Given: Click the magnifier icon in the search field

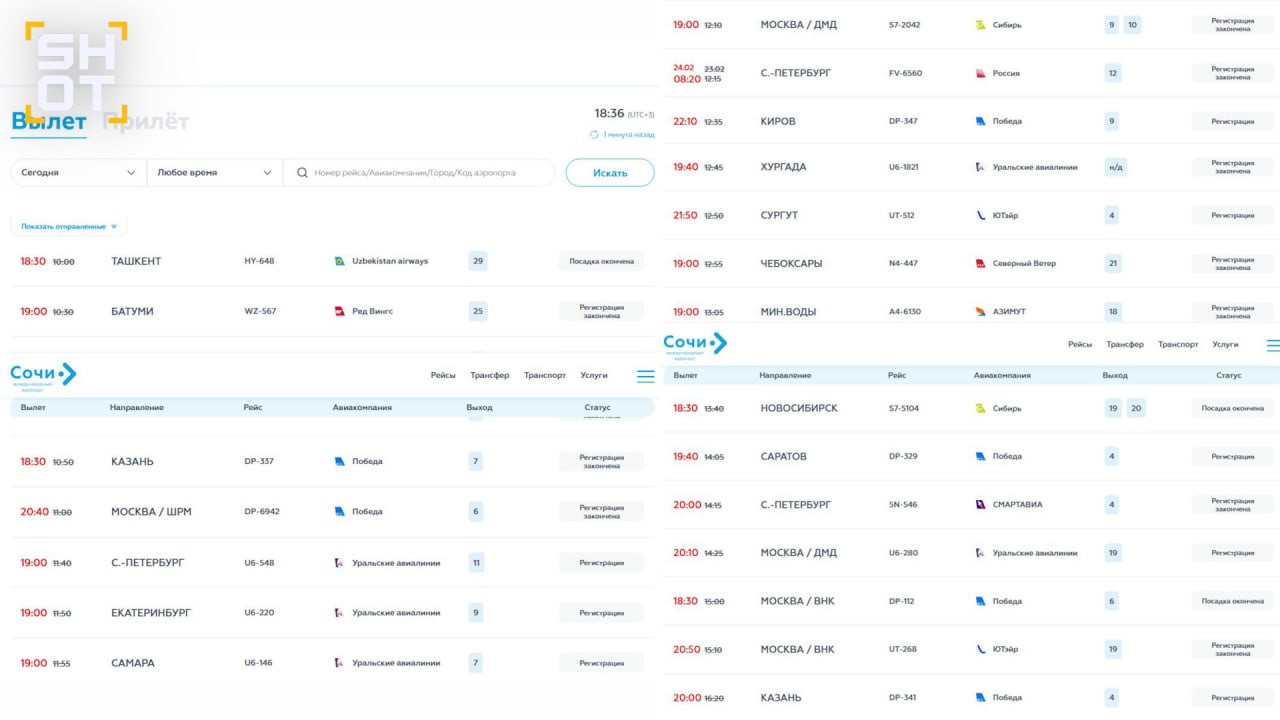Looking at the screenshot, I should click(302, 173).
